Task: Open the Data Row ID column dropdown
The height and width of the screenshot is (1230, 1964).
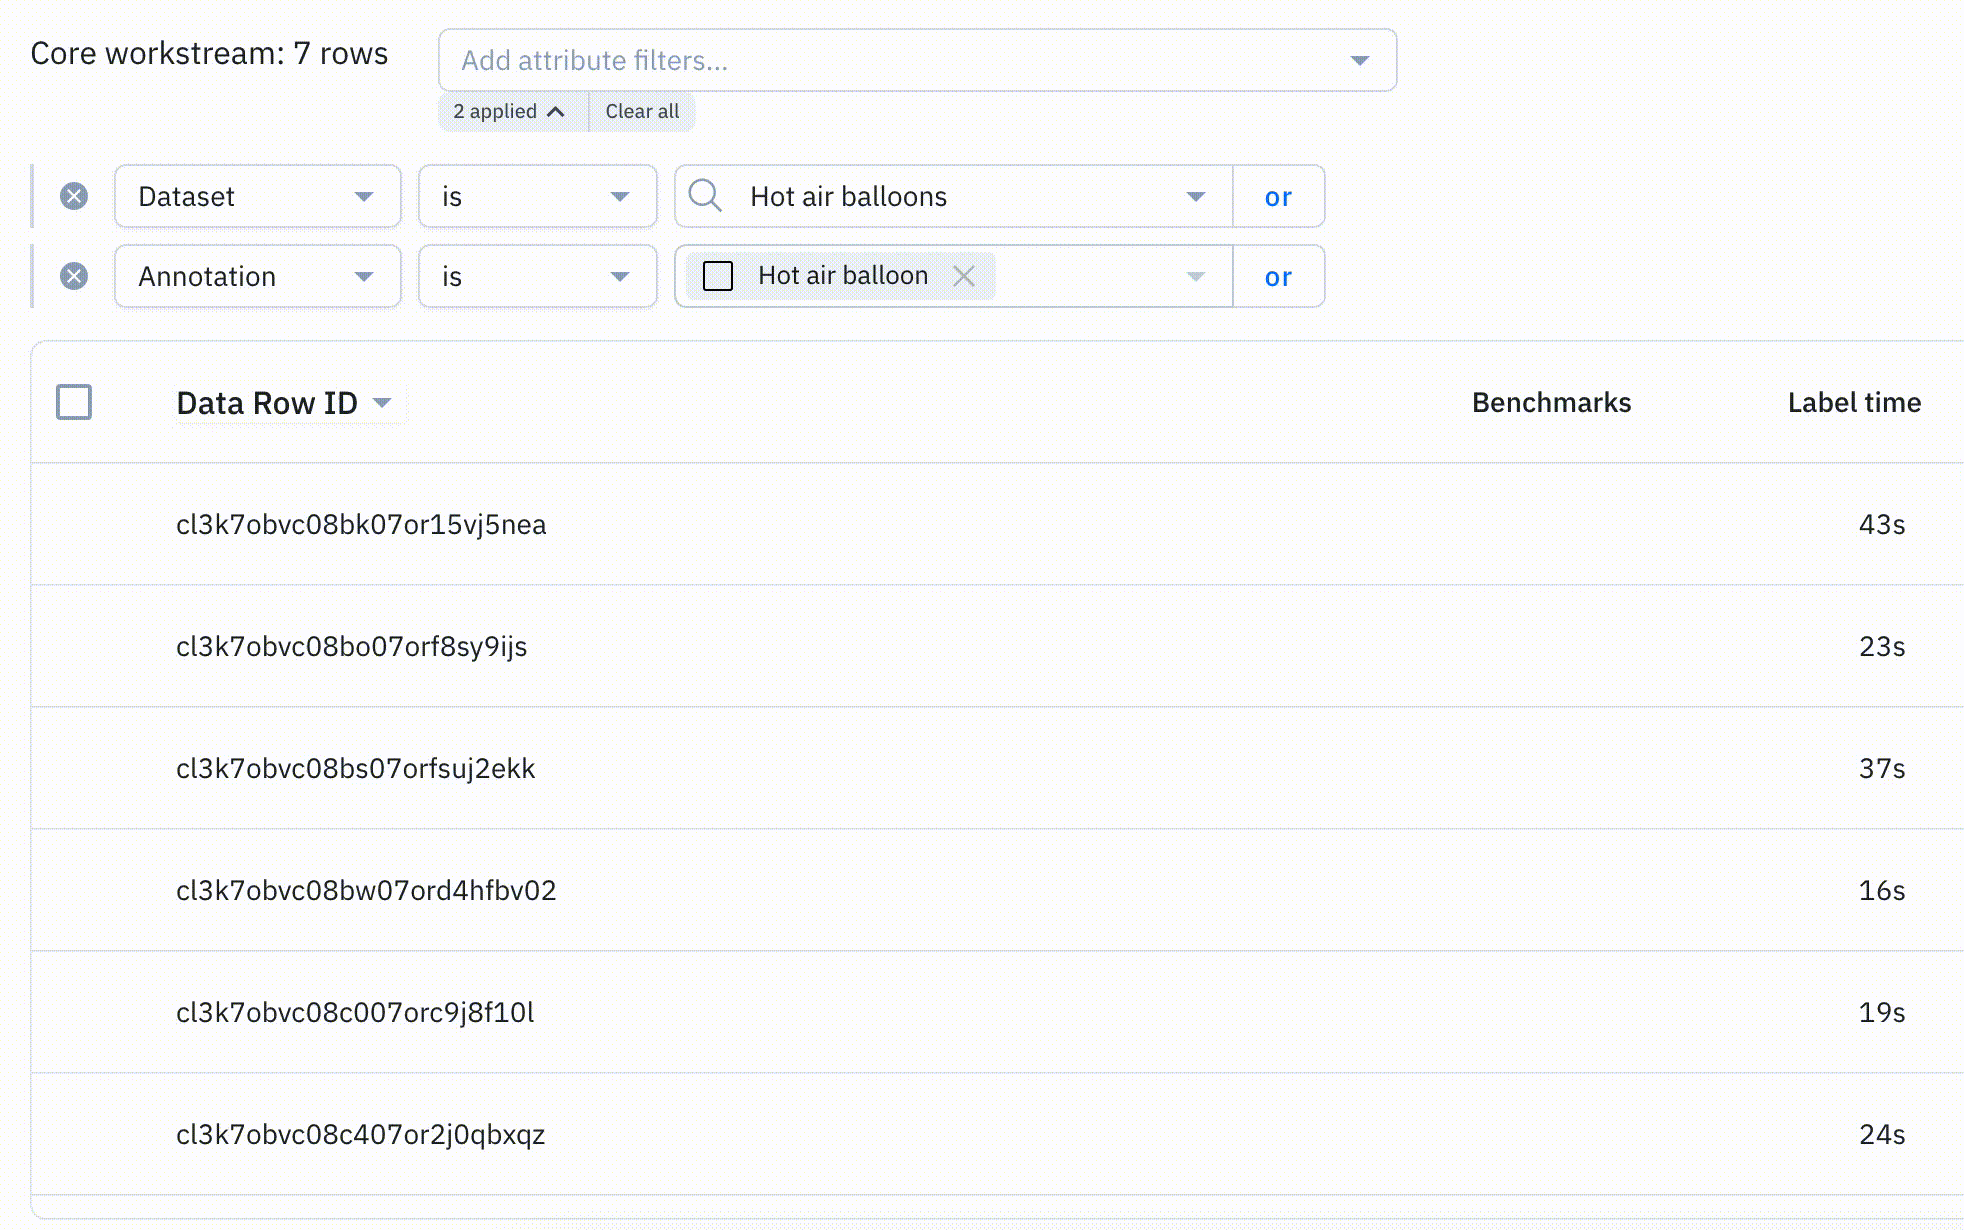Action: pos(382,402)
